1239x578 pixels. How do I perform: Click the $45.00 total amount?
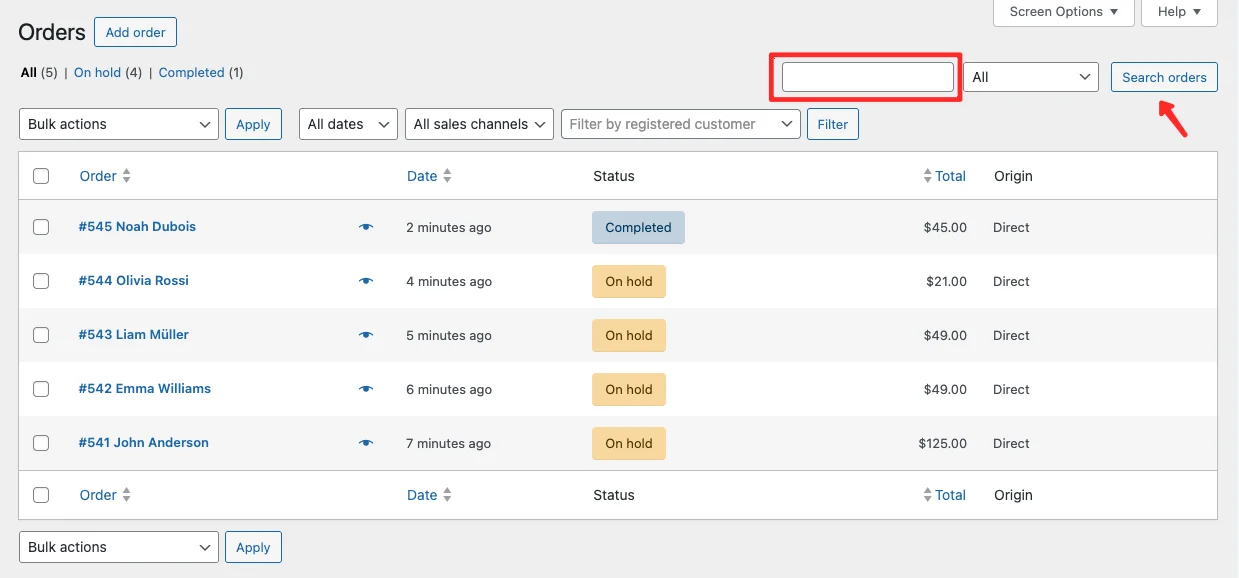[945, 227]
